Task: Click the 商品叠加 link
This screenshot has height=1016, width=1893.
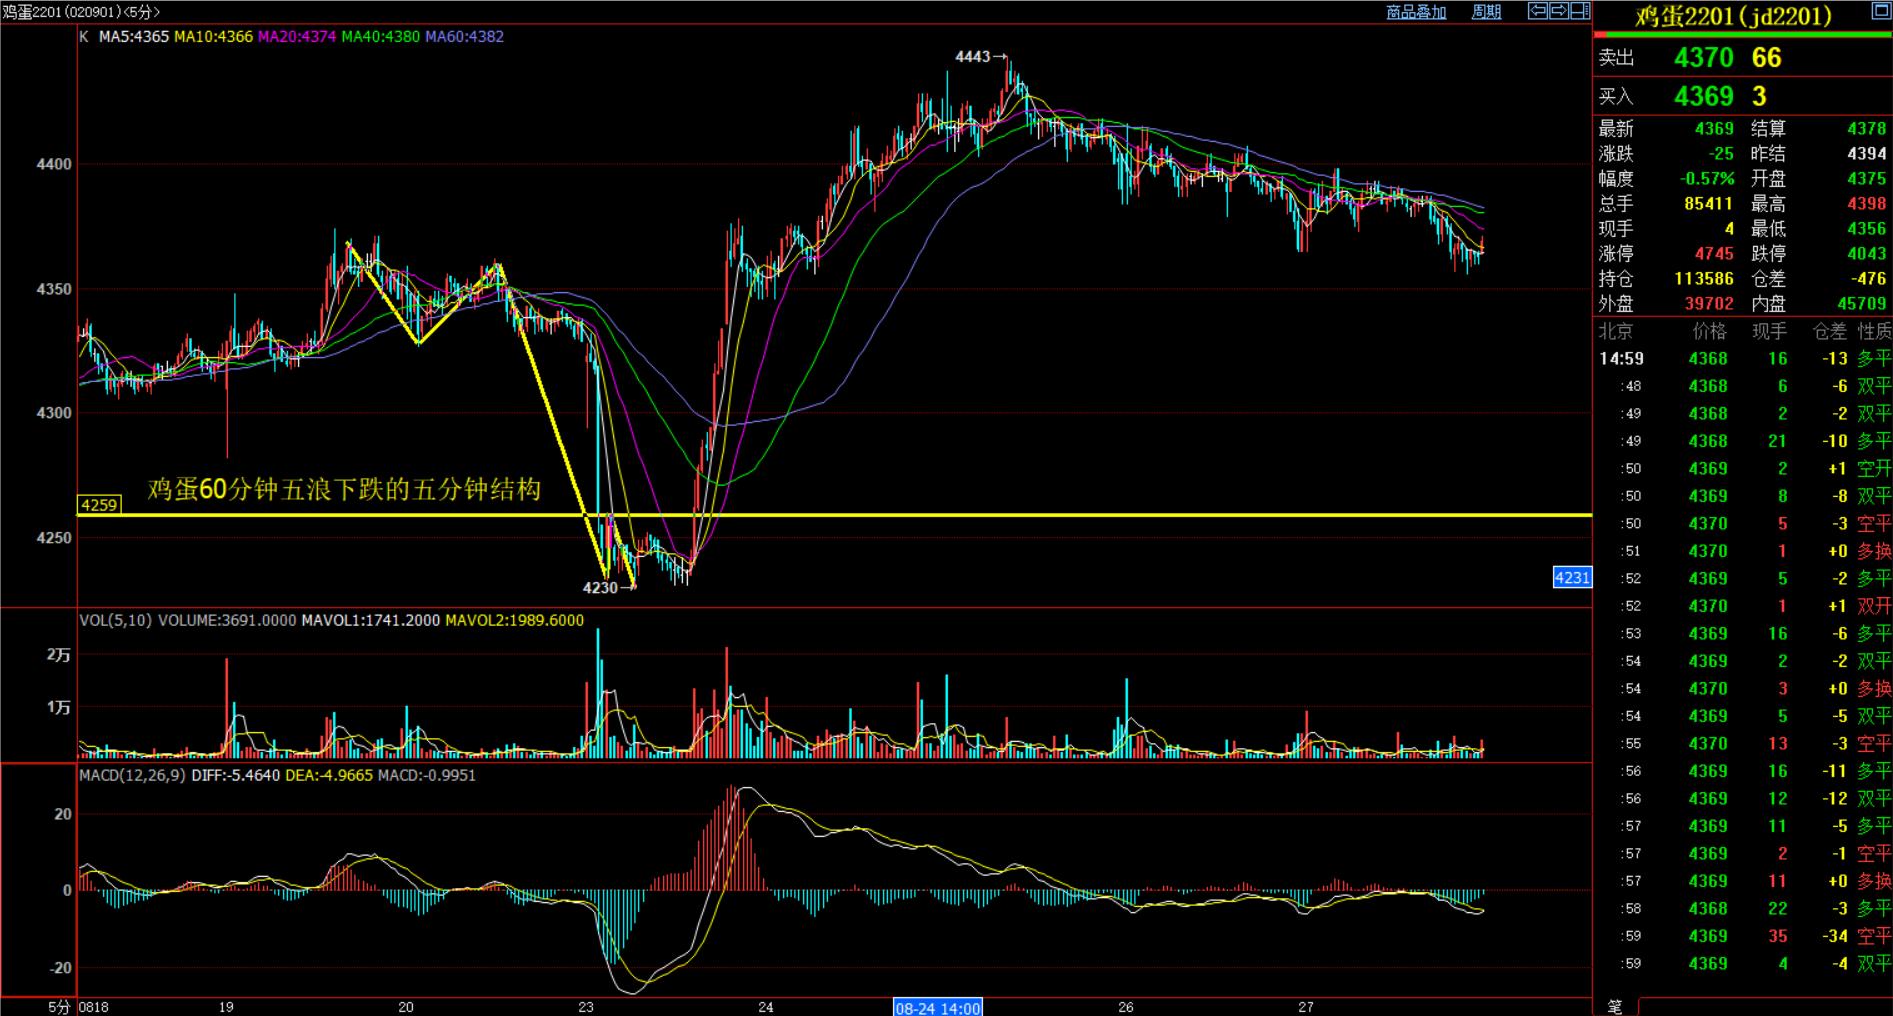Action: tap(1416, 12)
